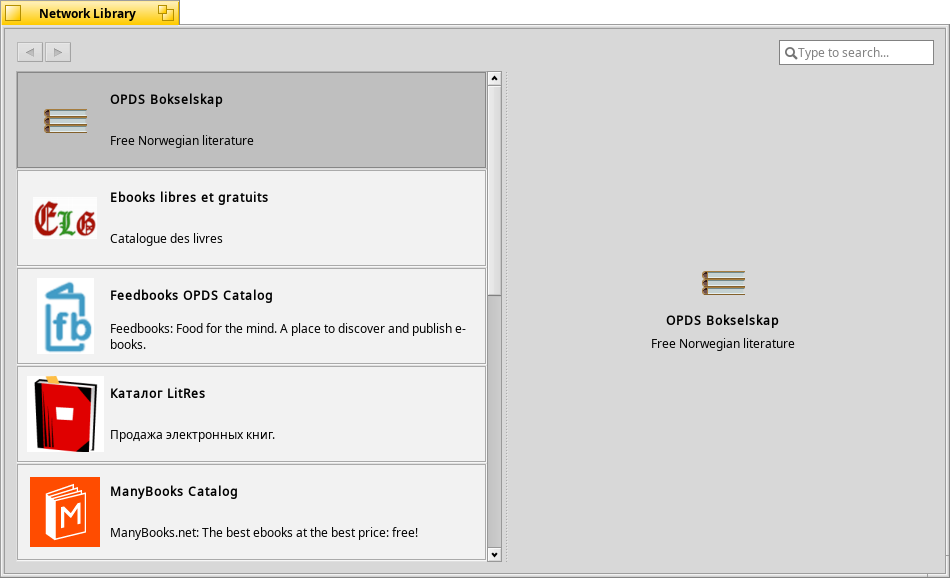
Task: Click OPDS Bokselskap heading in details pane
Action: click(722, 321)
